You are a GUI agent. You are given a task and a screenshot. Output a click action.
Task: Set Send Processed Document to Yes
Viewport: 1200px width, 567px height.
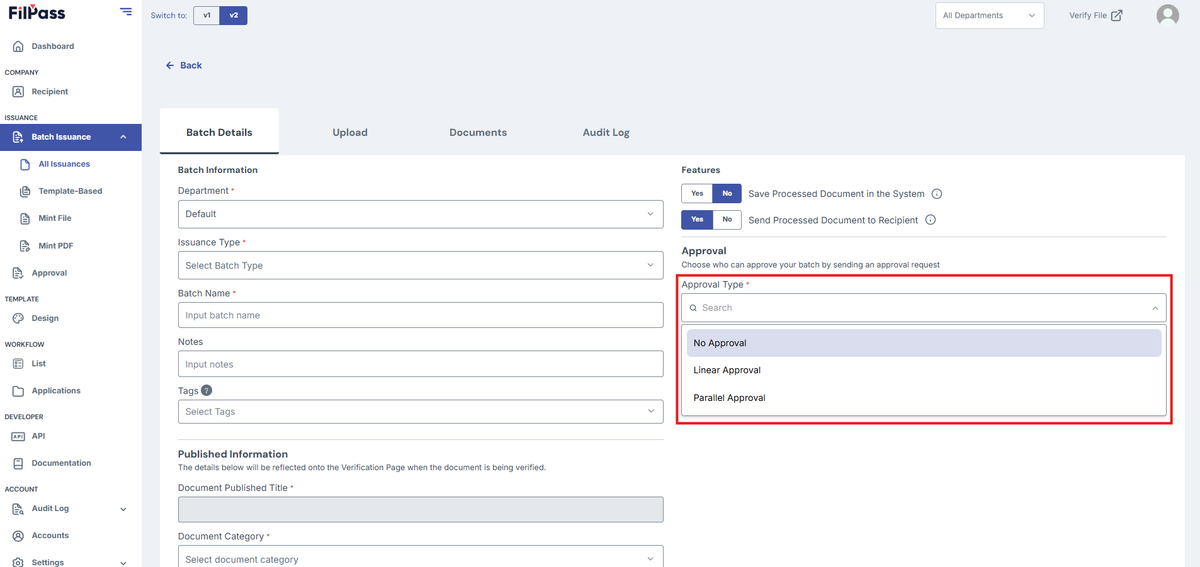[x=697, y=220]
